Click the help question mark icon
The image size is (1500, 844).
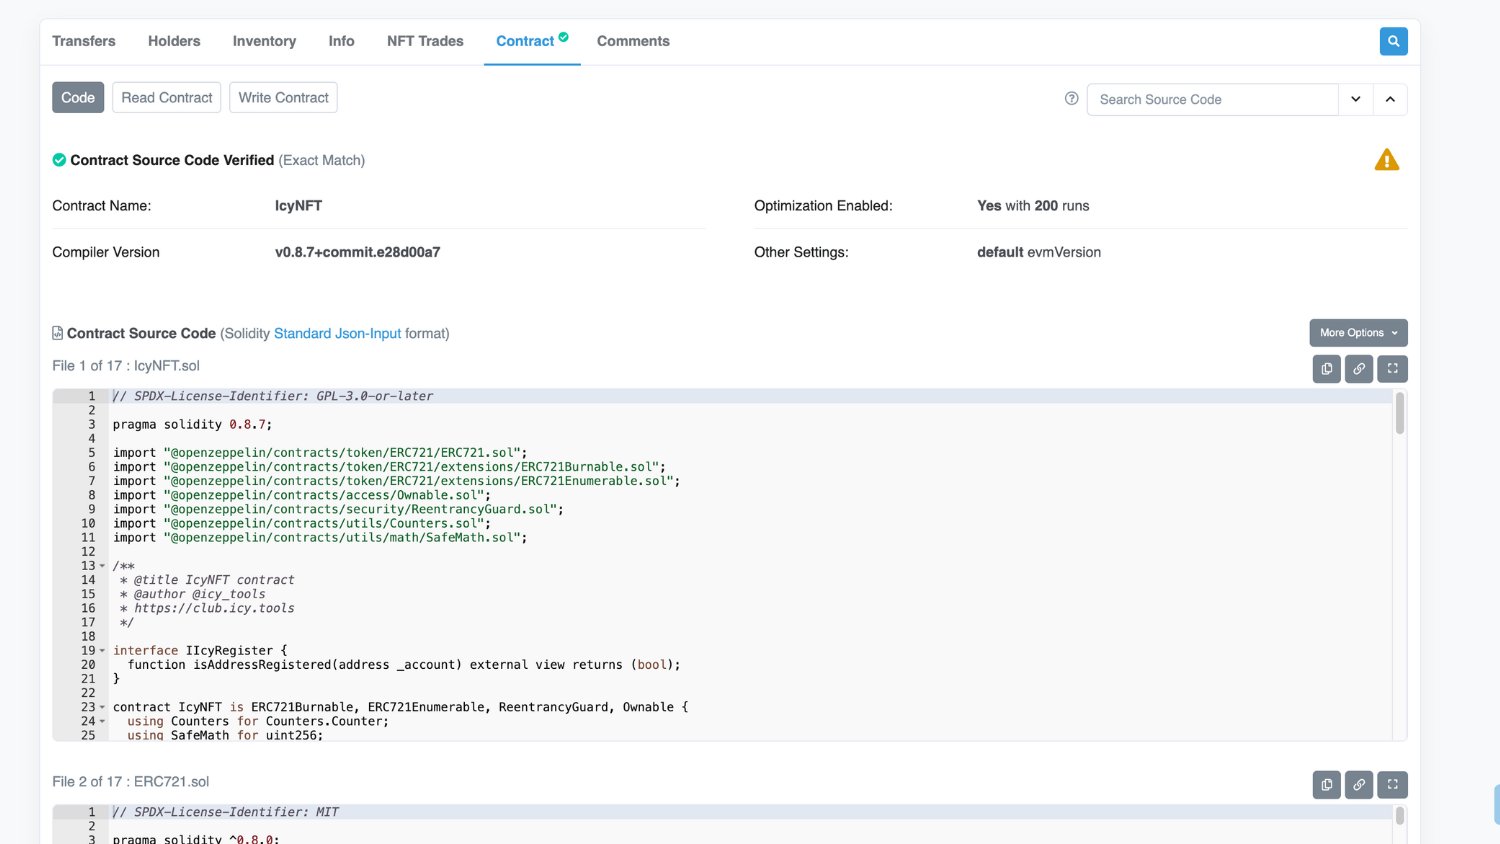(1071, 98)
